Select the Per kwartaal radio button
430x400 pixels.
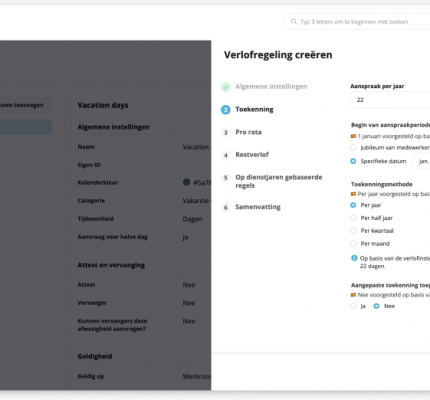click(353, 231)
